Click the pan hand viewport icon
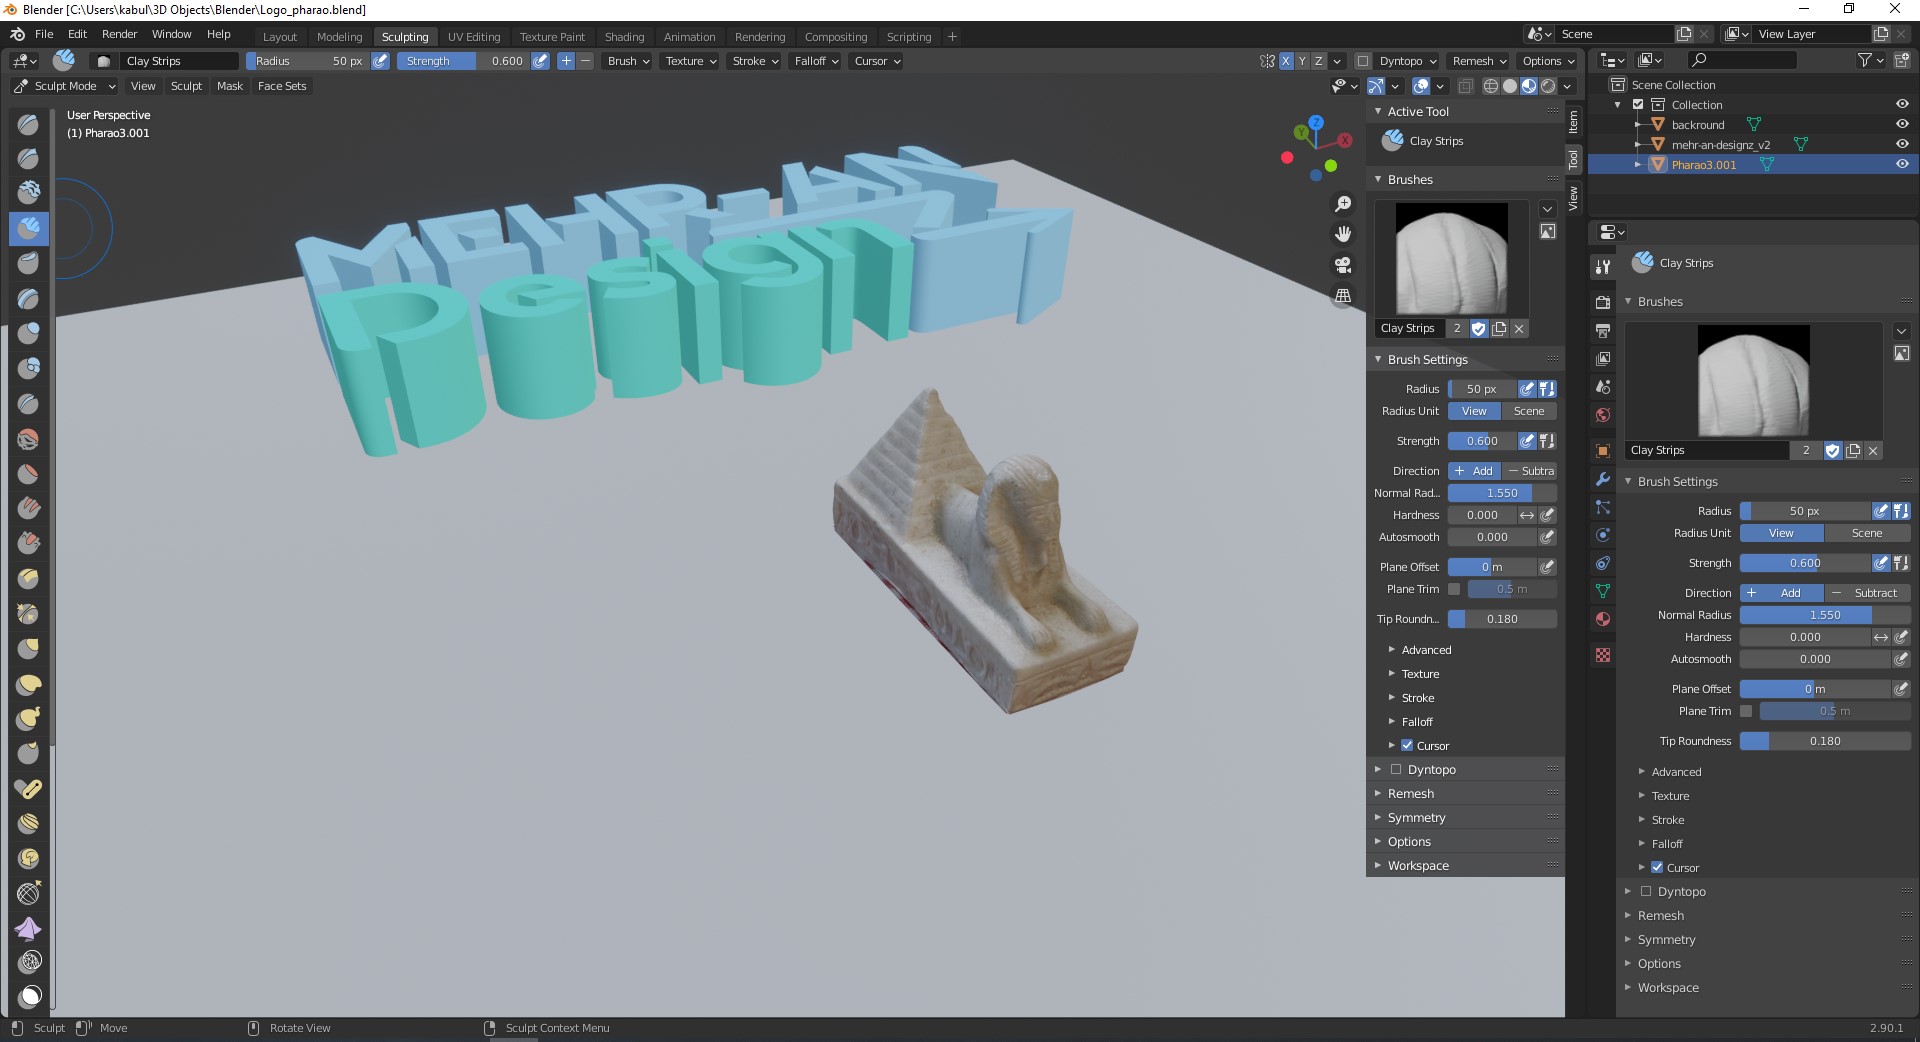 coord(1343,234)
